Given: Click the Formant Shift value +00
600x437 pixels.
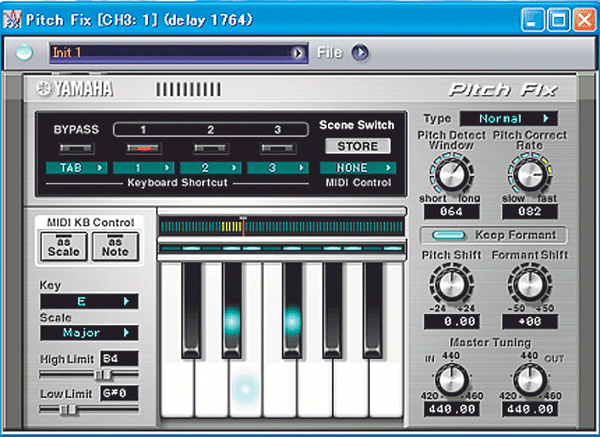Looking at the screenshot, I should pos(530,321).
